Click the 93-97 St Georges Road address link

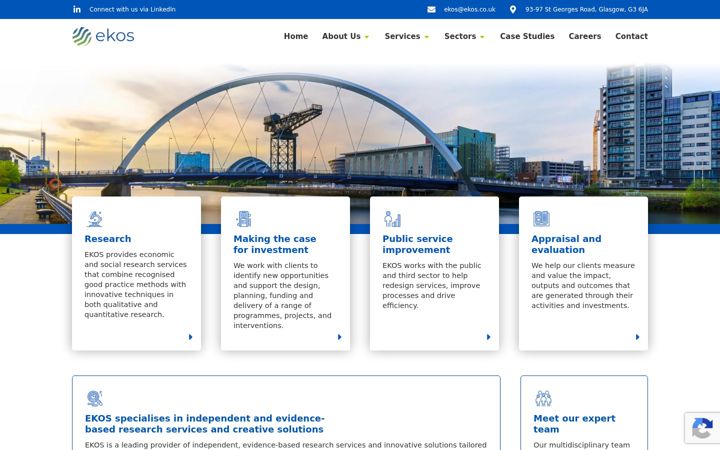pos(586,9)
